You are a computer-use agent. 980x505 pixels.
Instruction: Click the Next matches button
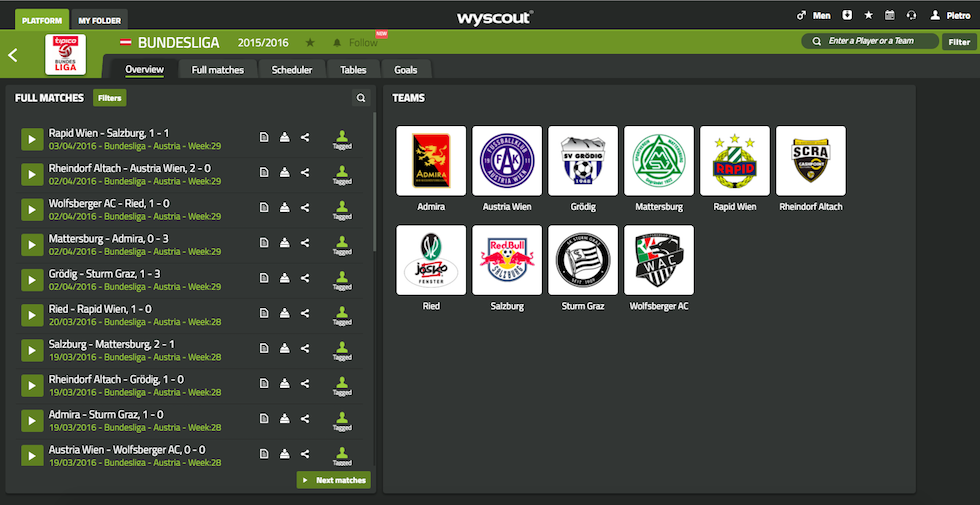[x=333, y=480]
